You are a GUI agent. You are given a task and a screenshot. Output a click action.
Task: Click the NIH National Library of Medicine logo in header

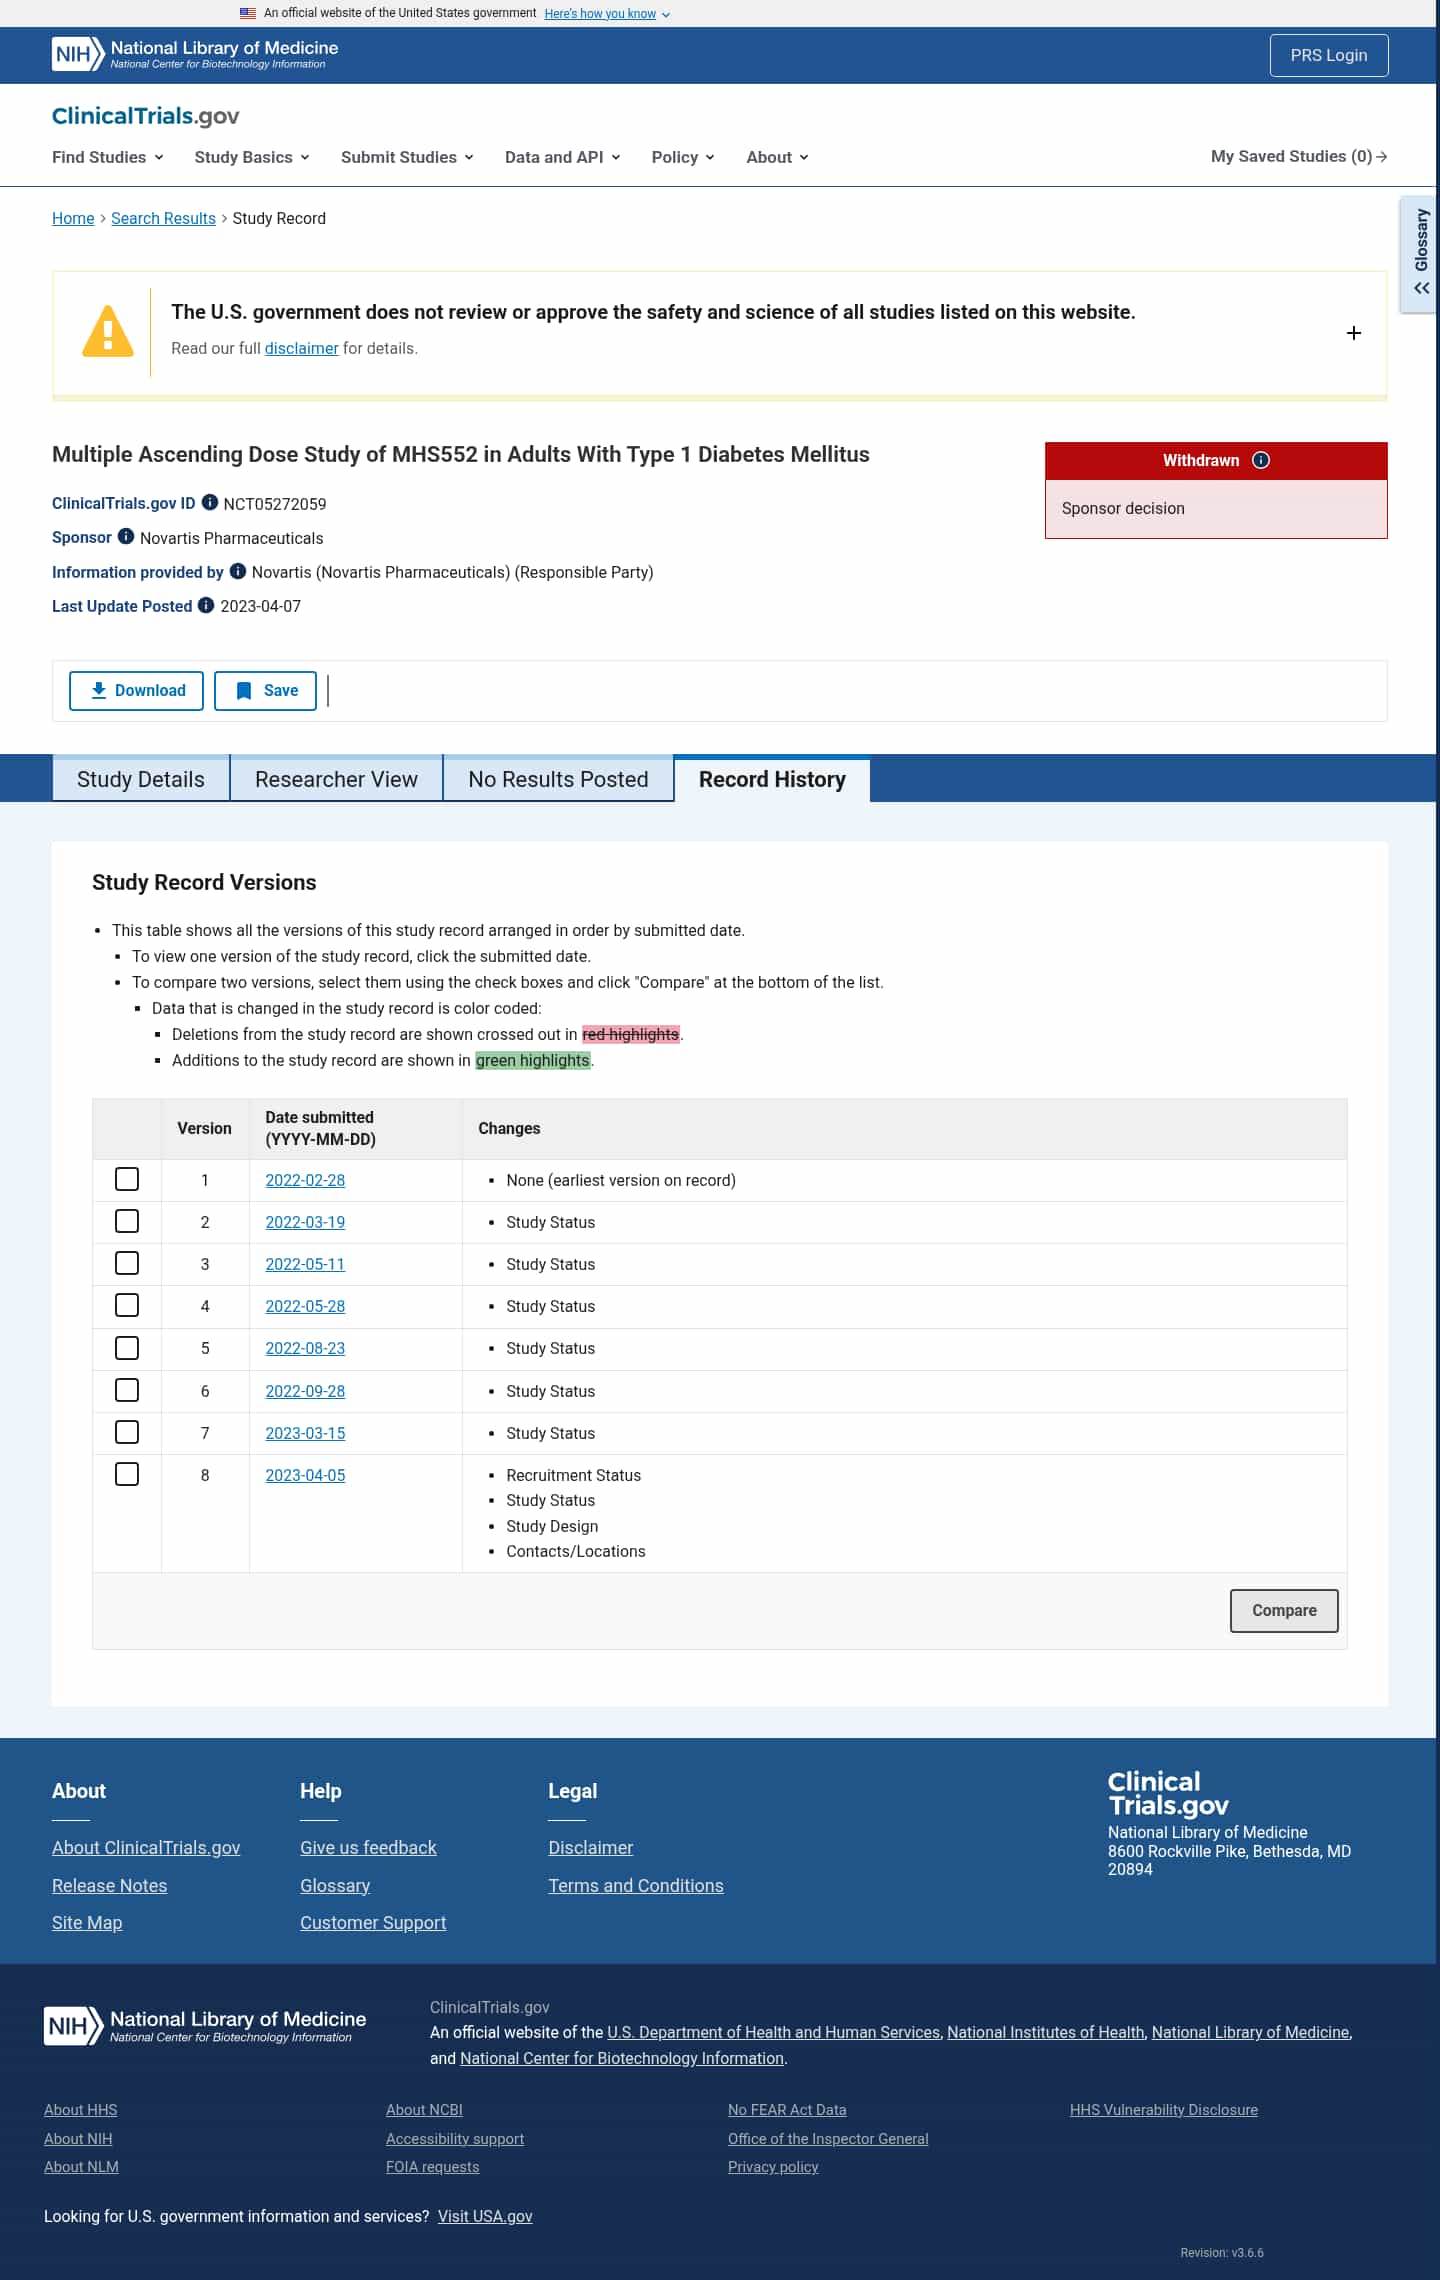(x=195, y=54)
